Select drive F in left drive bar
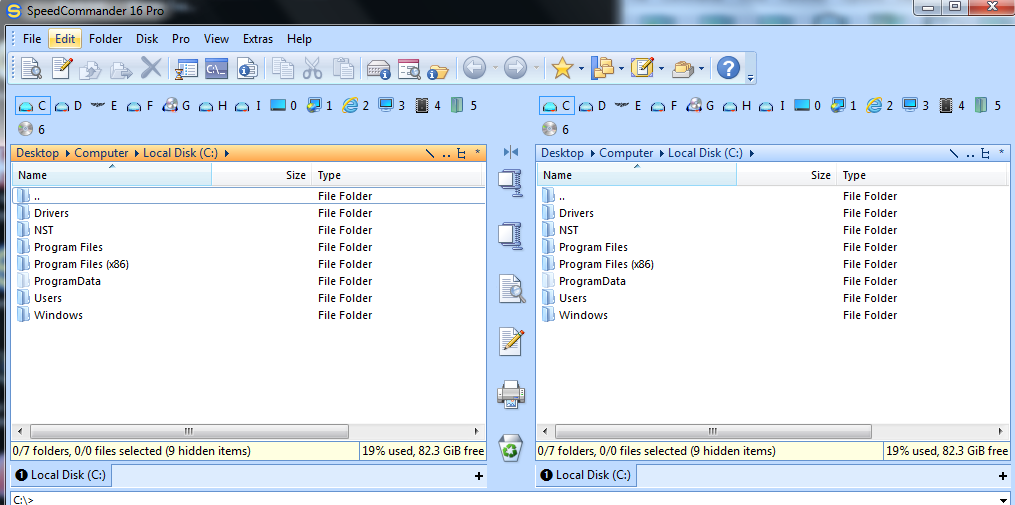Image resolution: width=1015 pixels, height=505 pixels. (x=141, y=105)
